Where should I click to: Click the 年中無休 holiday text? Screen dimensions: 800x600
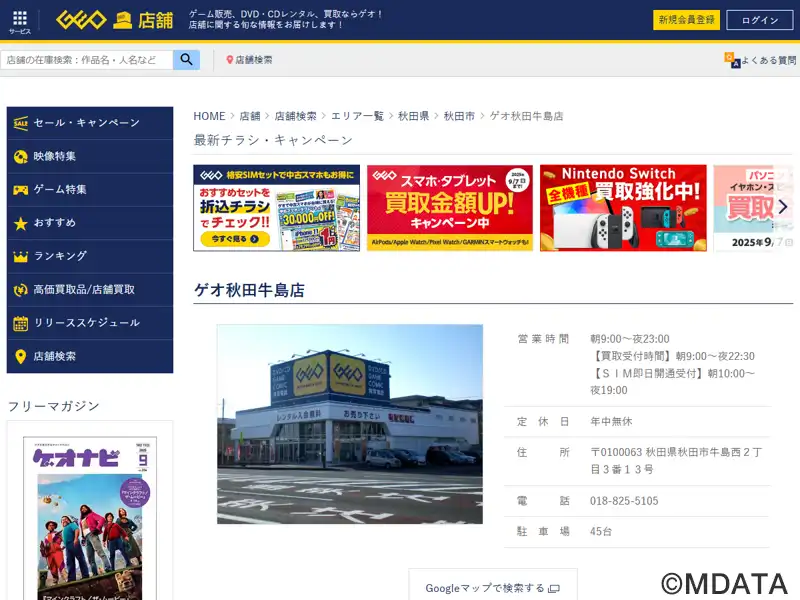611,421
